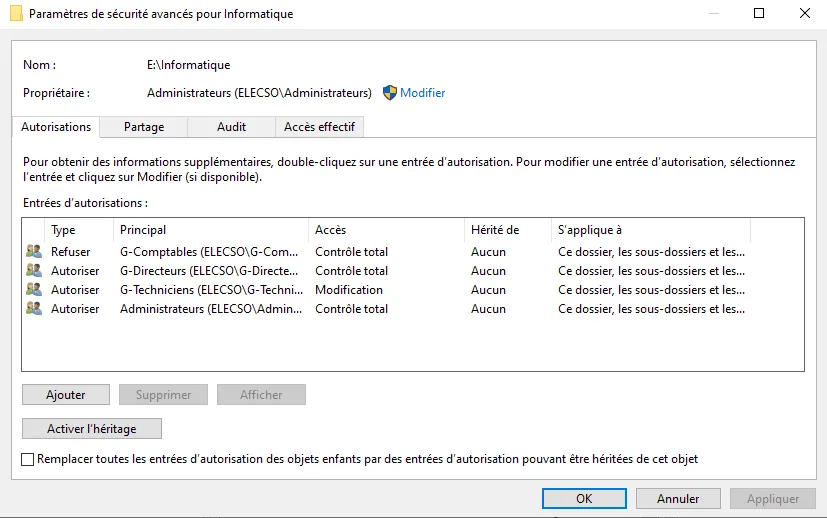Maximize the security settings window
The width and height of the screenshot is (827, 518).
pyautogui.click(x=758, y=14)
